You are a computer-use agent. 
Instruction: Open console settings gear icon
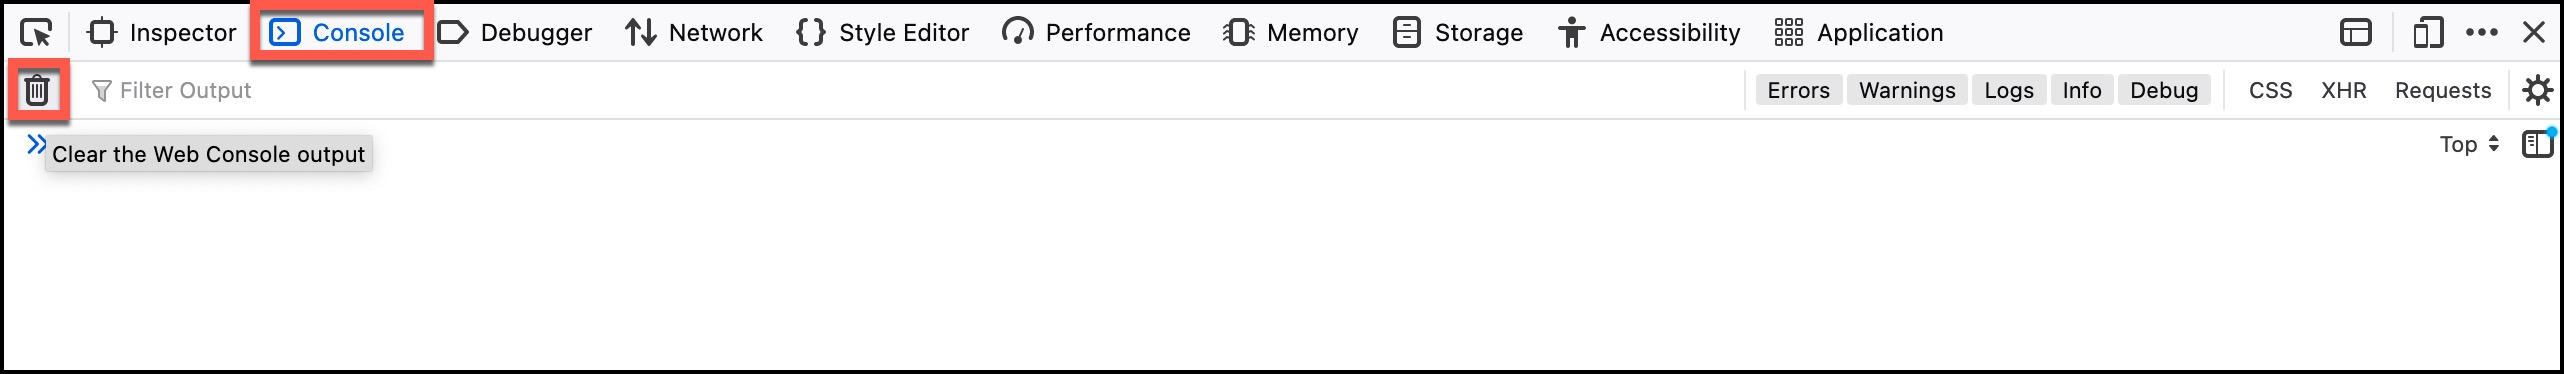click(x=2537, y=90)
